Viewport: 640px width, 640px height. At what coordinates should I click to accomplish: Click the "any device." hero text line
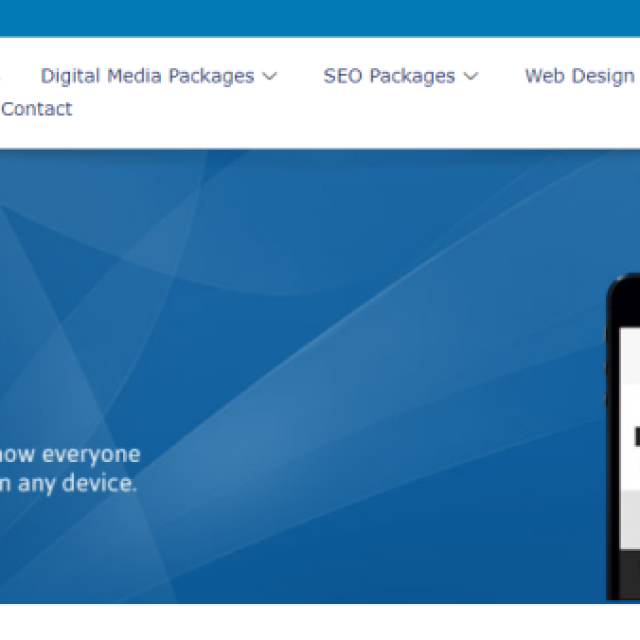coord(70,484)
